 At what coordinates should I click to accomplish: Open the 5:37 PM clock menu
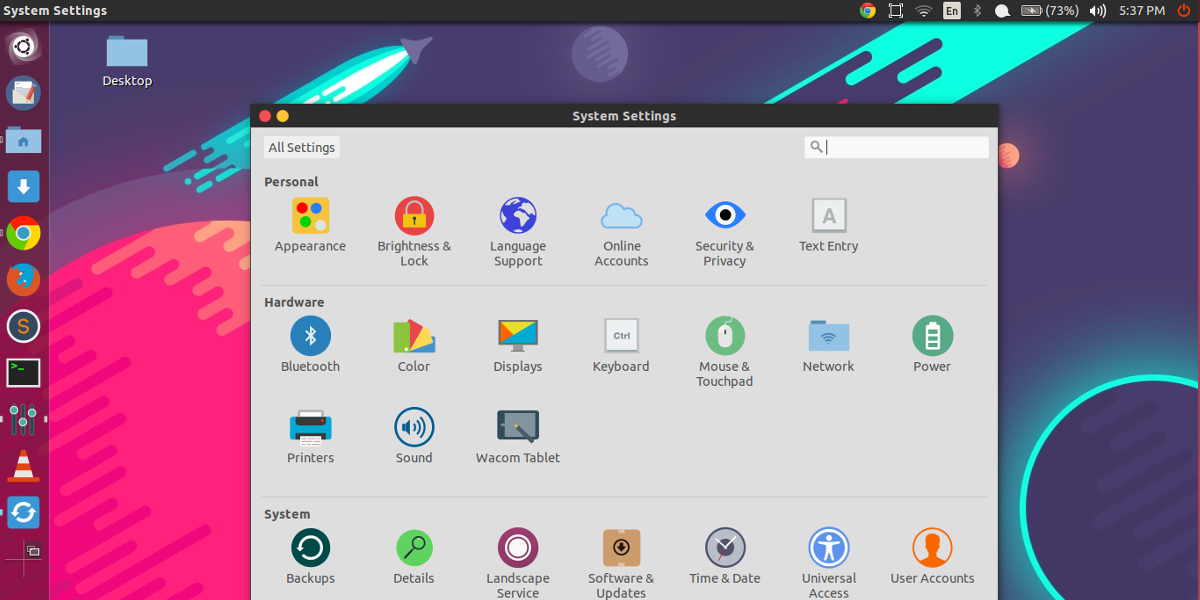tap(1141, 11)
